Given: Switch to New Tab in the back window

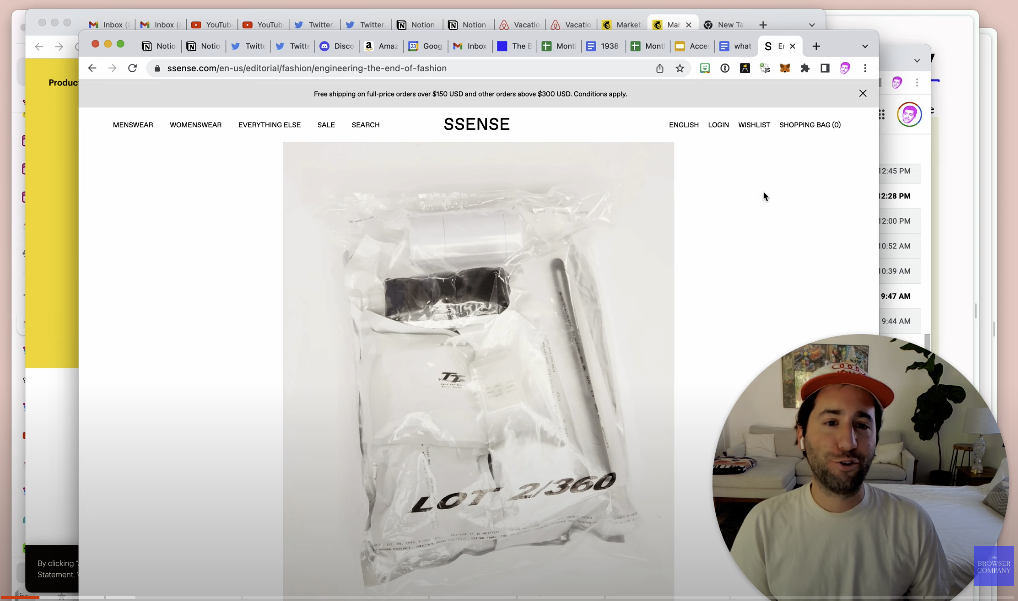Looking at the screenshot, I should pyautogui.click(x=724, y=25).
